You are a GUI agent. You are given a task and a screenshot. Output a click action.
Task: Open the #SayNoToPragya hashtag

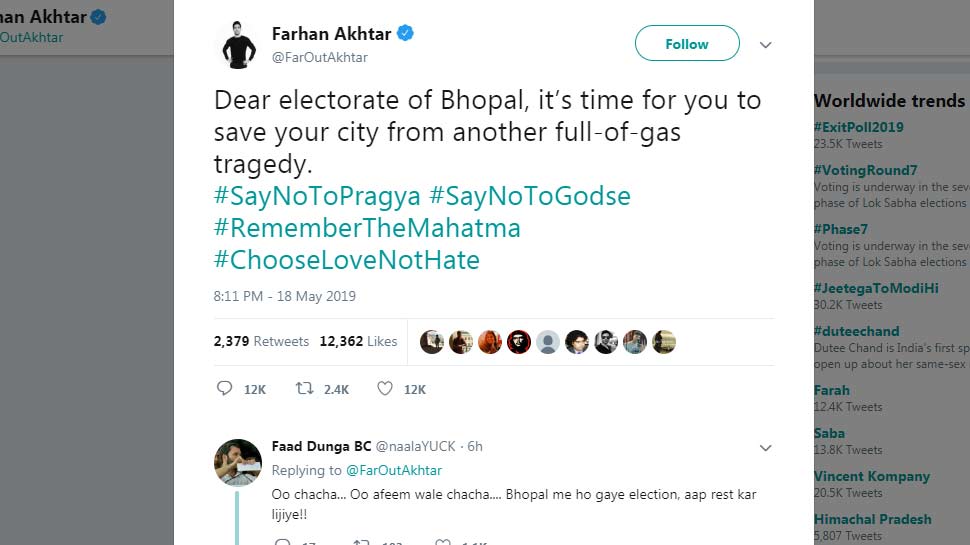(x=317, y=196)
